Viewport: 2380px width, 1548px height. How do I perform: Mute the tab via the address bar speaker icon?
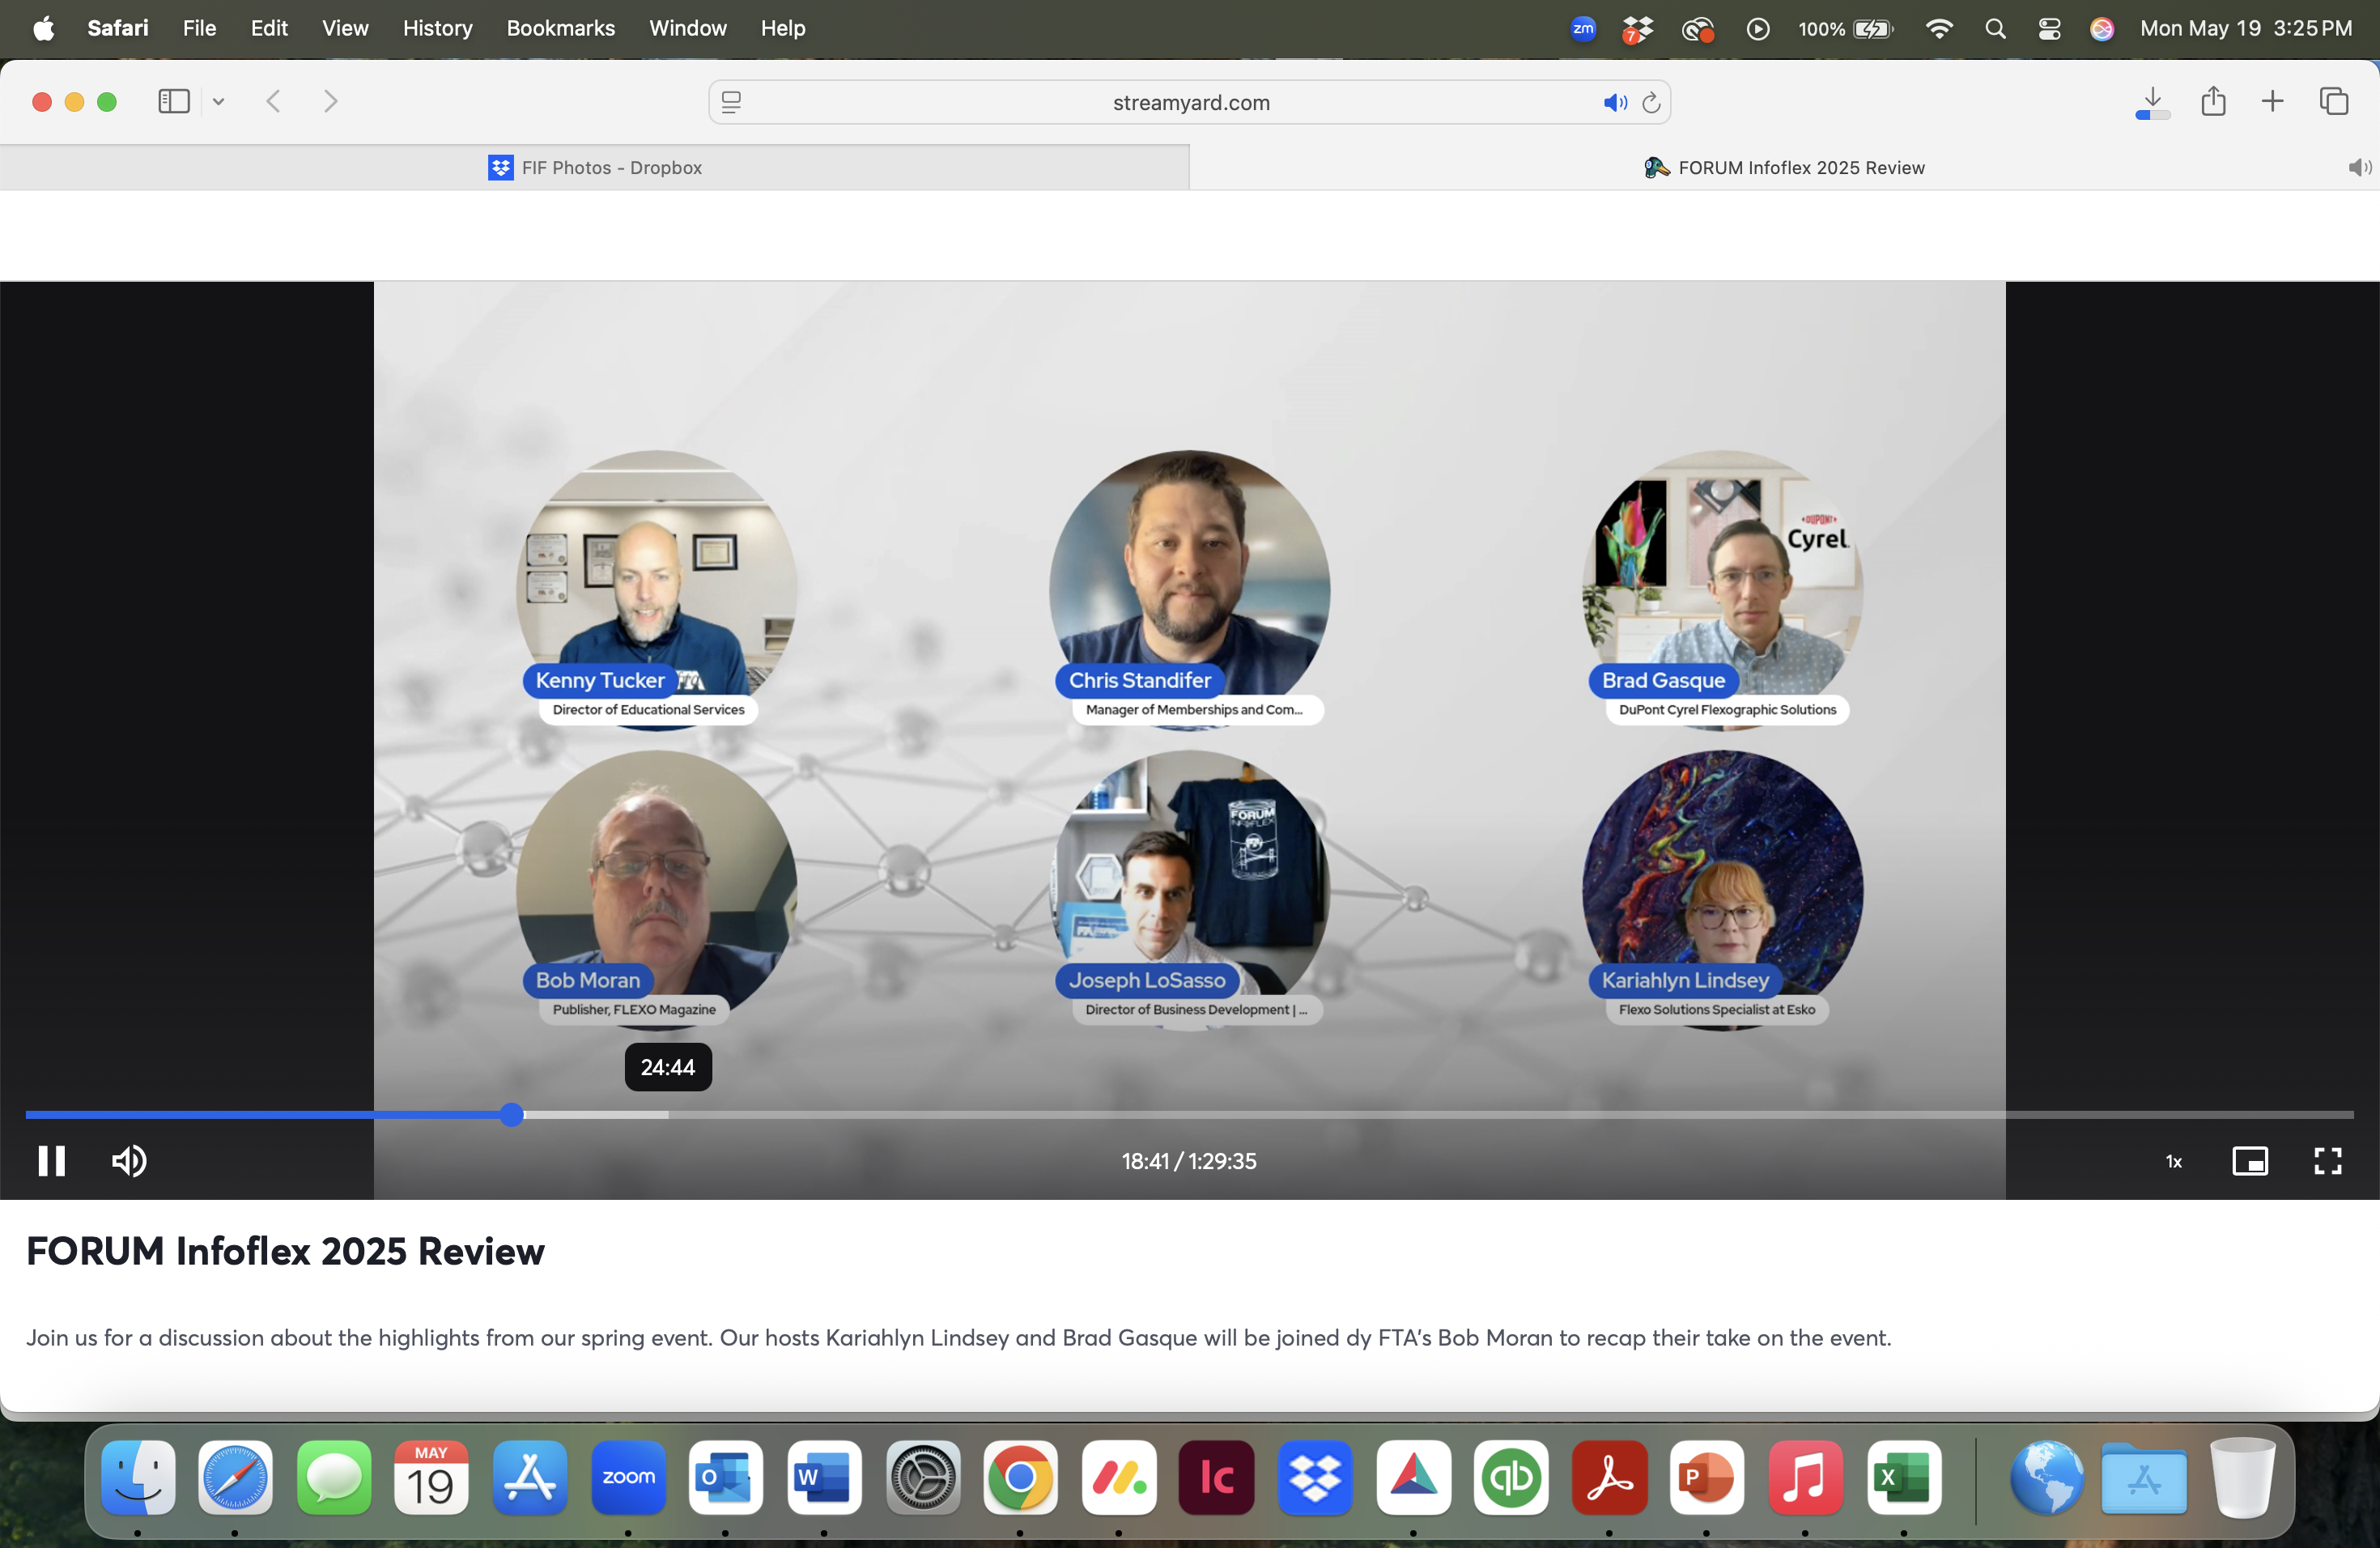tap(1613, 102)
